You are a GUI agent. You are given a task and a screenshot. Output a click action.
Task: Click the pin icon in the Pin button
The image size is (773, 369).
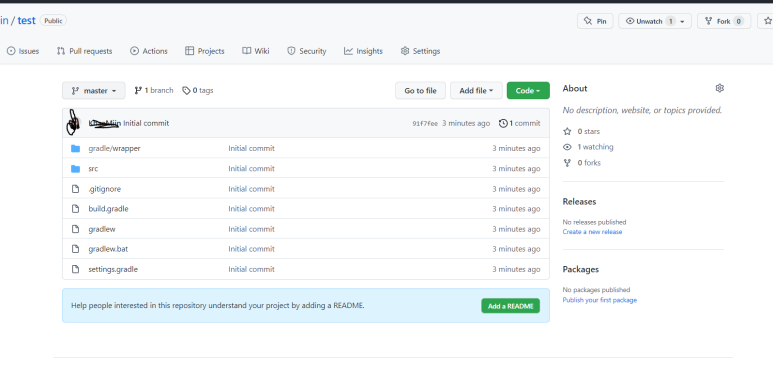[587, 21]
